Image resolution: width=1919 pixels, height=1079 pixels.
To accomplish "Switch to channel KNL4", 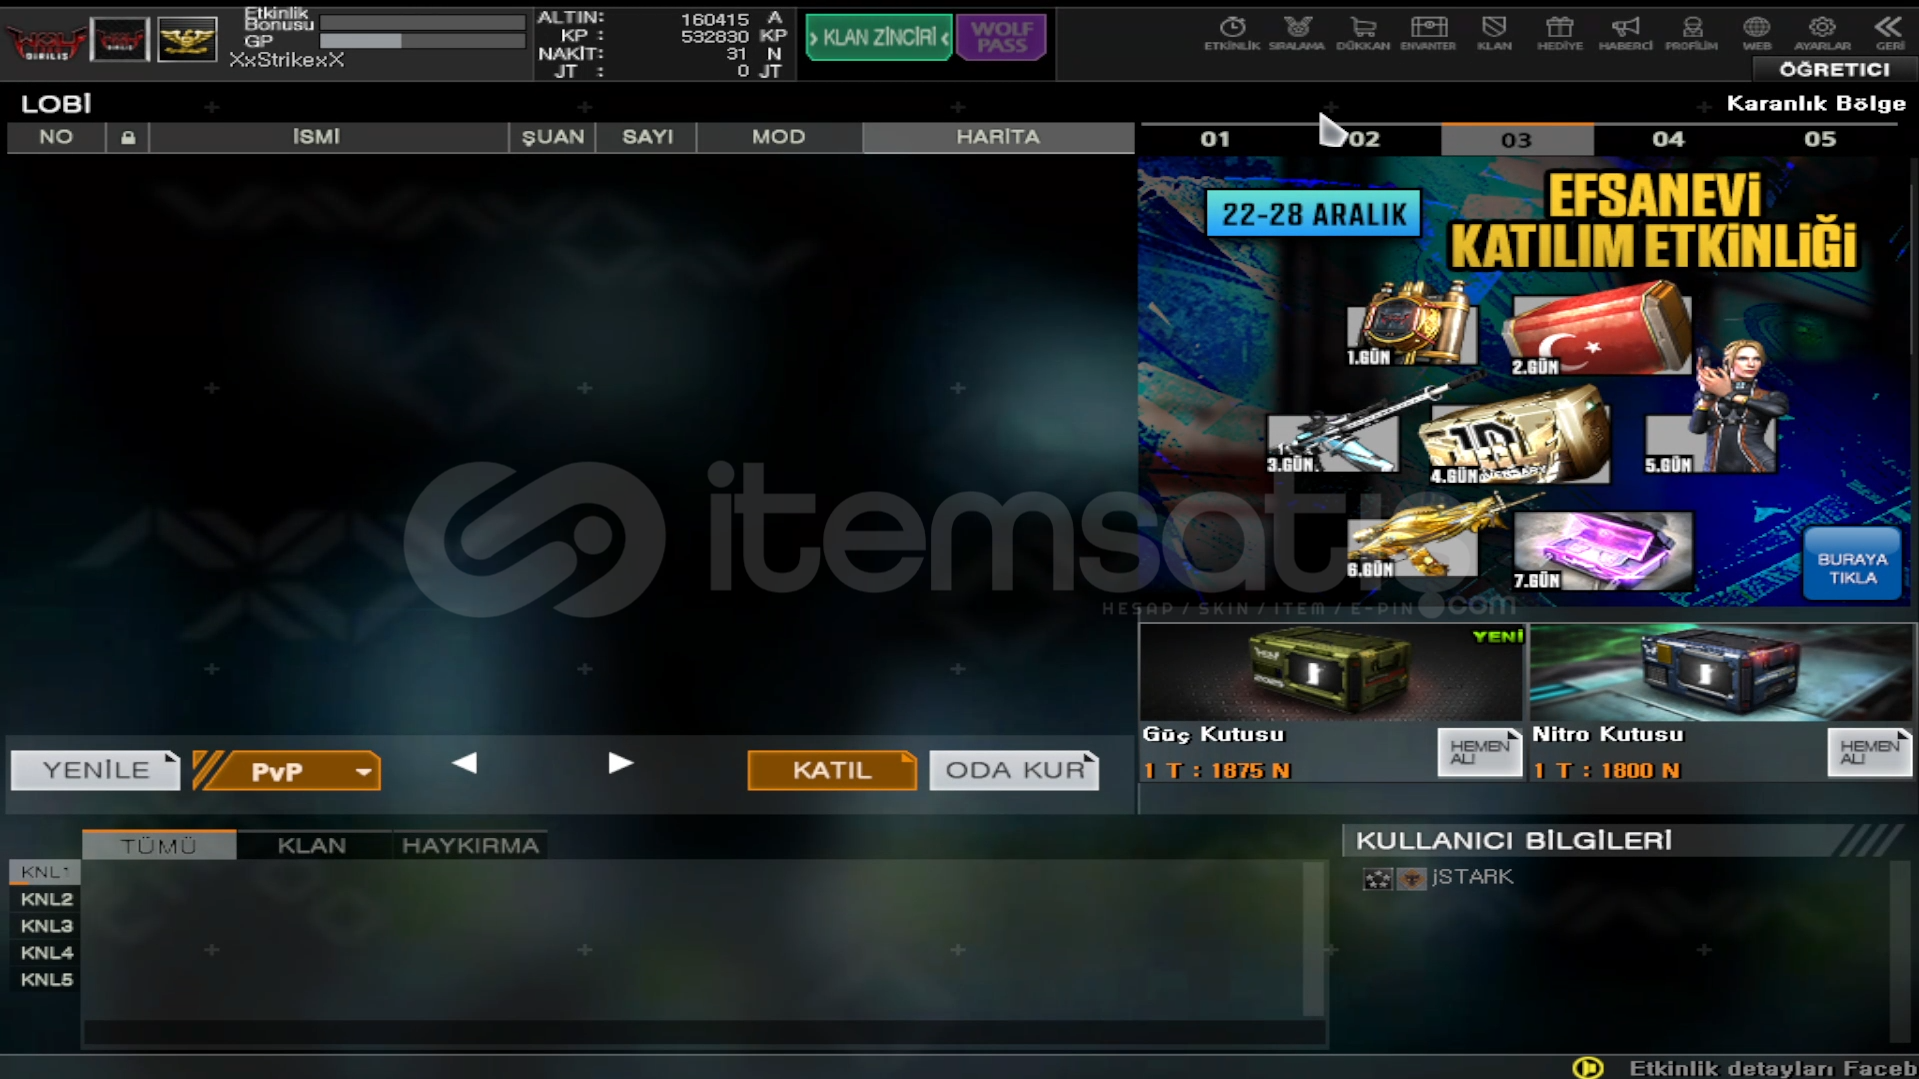I will (x=46, y=953).
